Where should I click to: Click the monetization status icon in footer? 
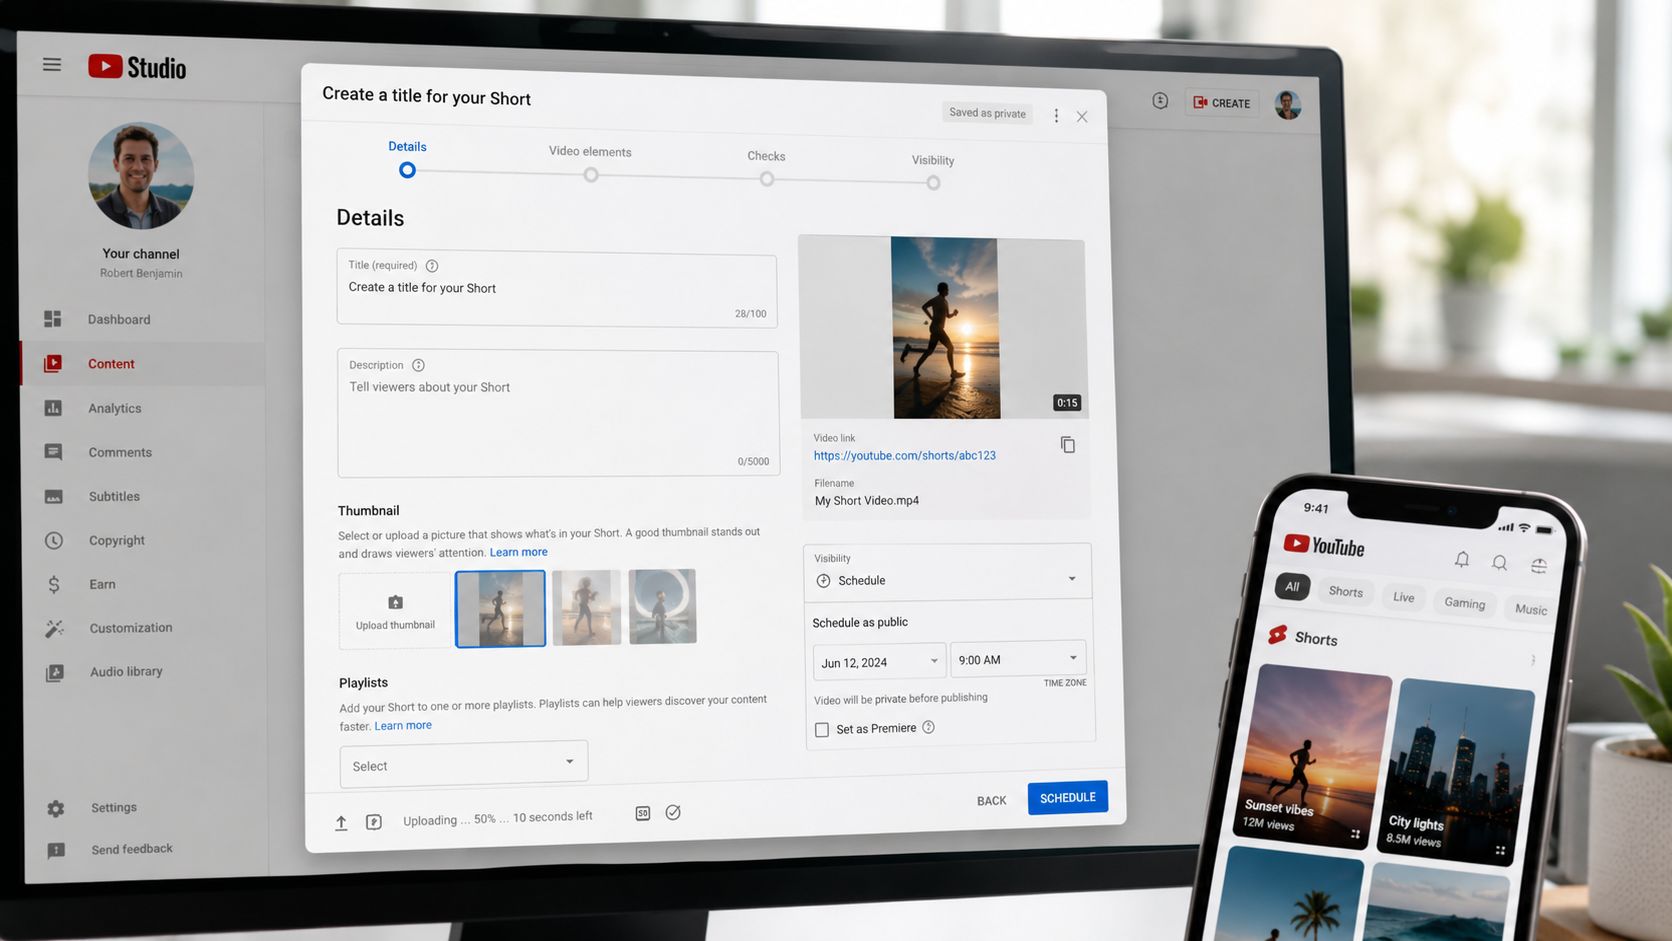tap(374, 822)
